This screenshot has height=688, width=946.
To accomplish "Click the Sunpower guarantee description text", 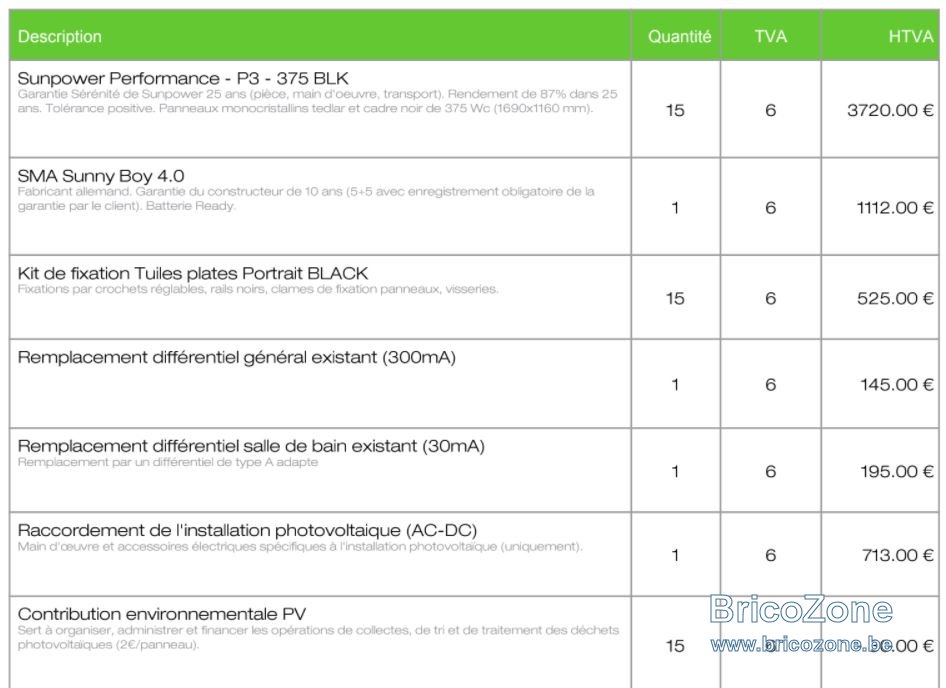I will pos(317,101).
